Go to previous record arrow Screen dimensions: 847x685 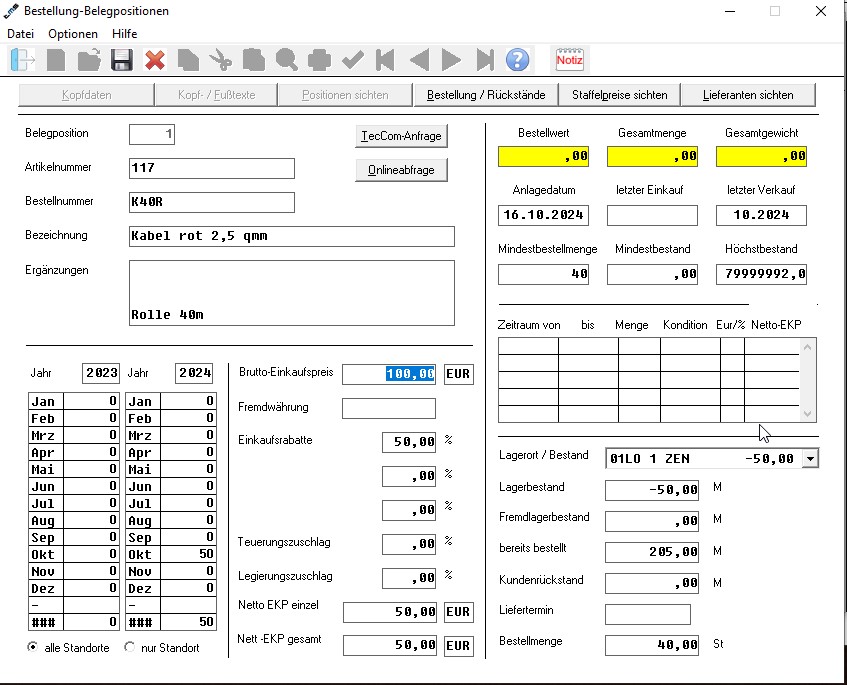point(419,59)
